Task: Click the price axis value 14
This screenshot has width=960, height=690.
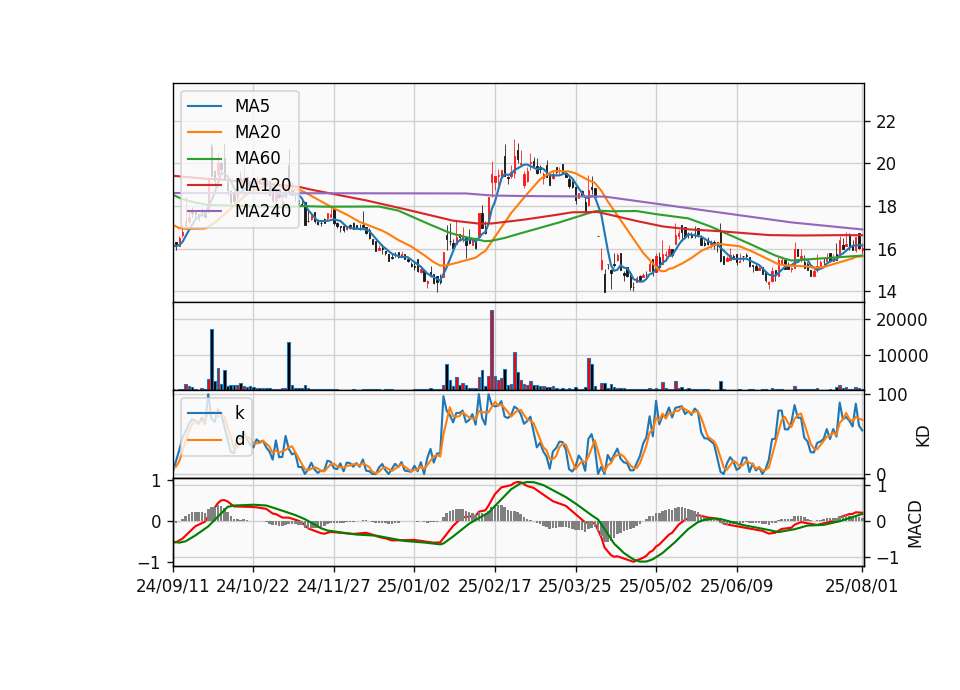Action: 886,292
